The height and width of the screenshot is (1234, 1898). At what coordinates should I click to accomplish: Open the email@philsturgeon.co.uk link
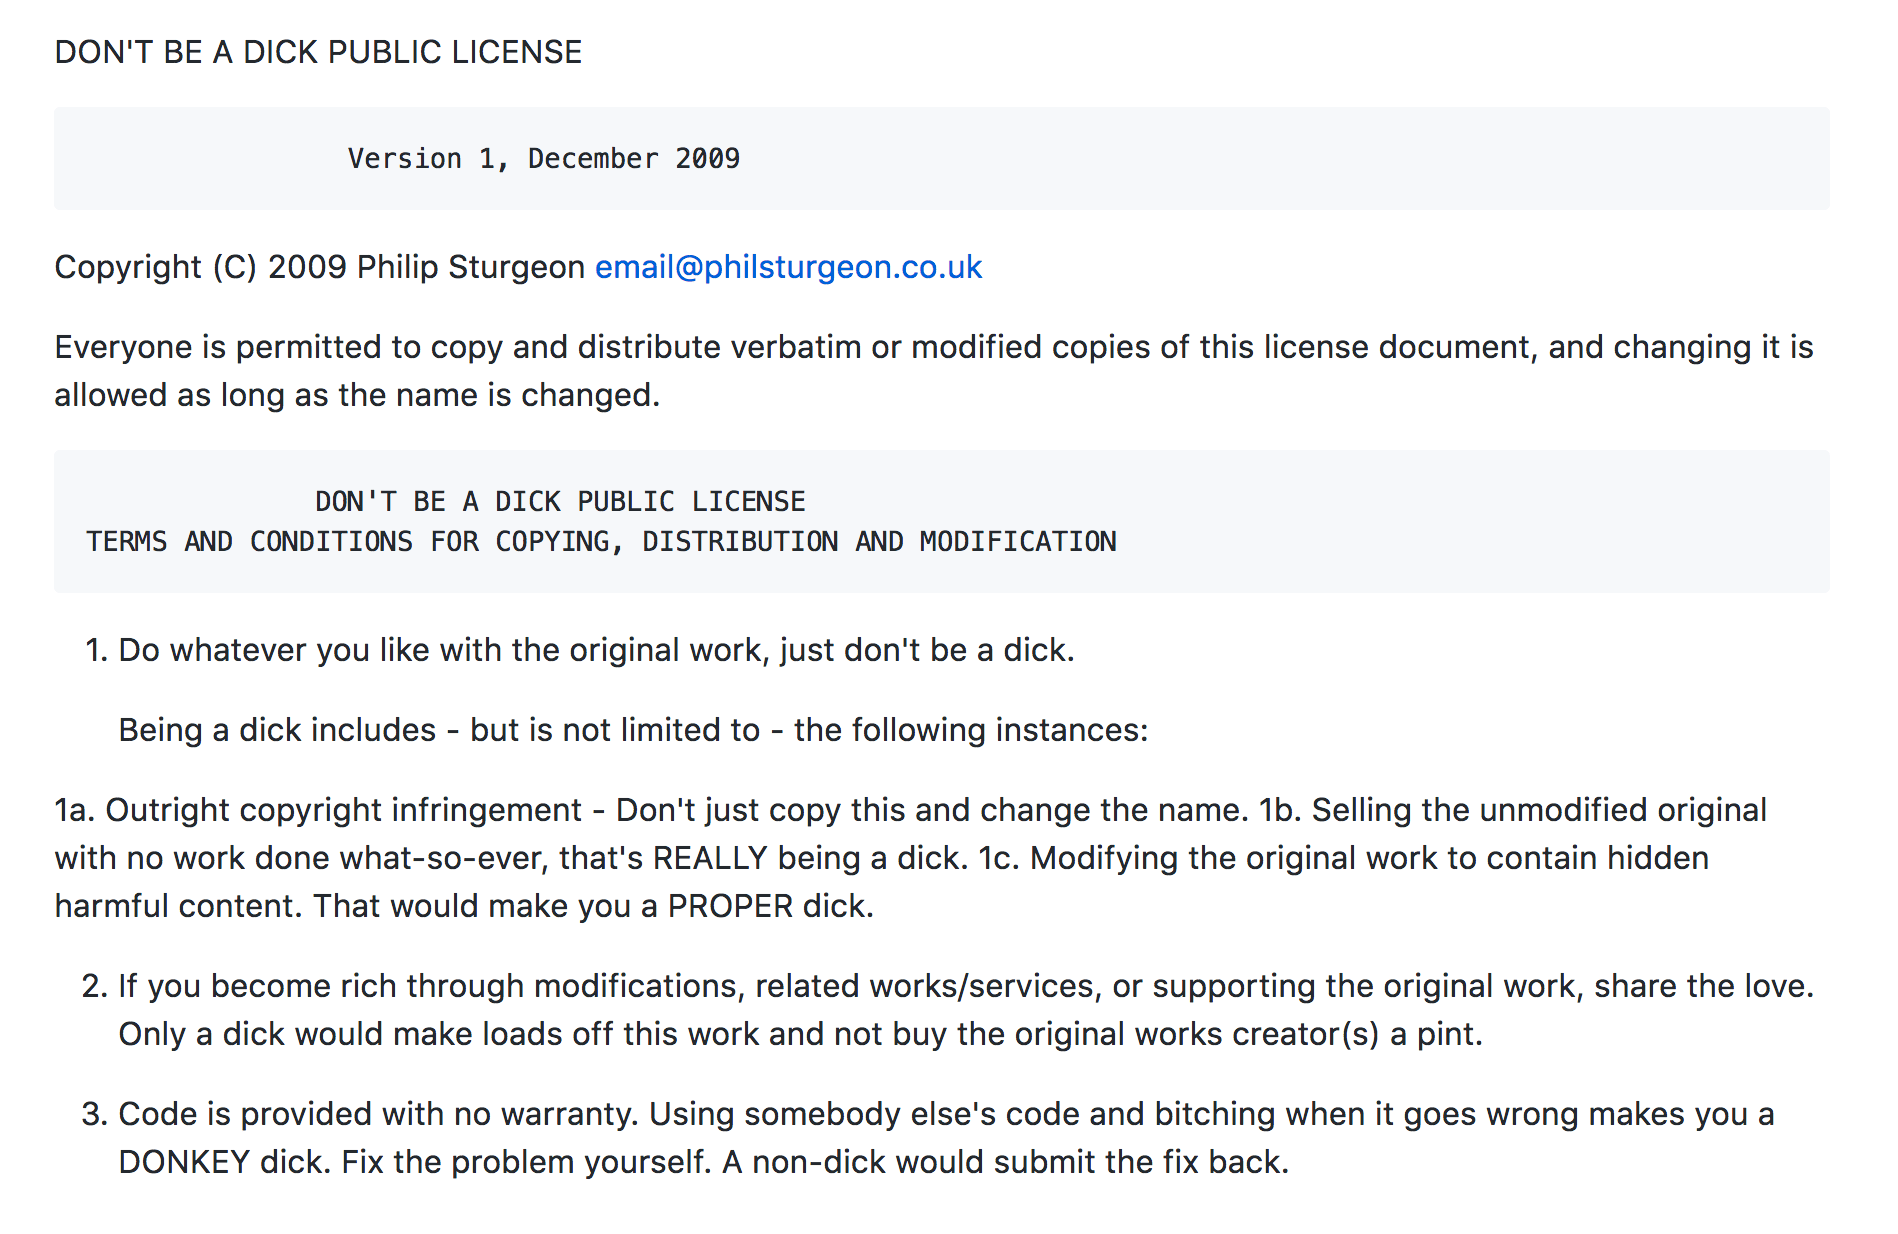coord(788,268)
